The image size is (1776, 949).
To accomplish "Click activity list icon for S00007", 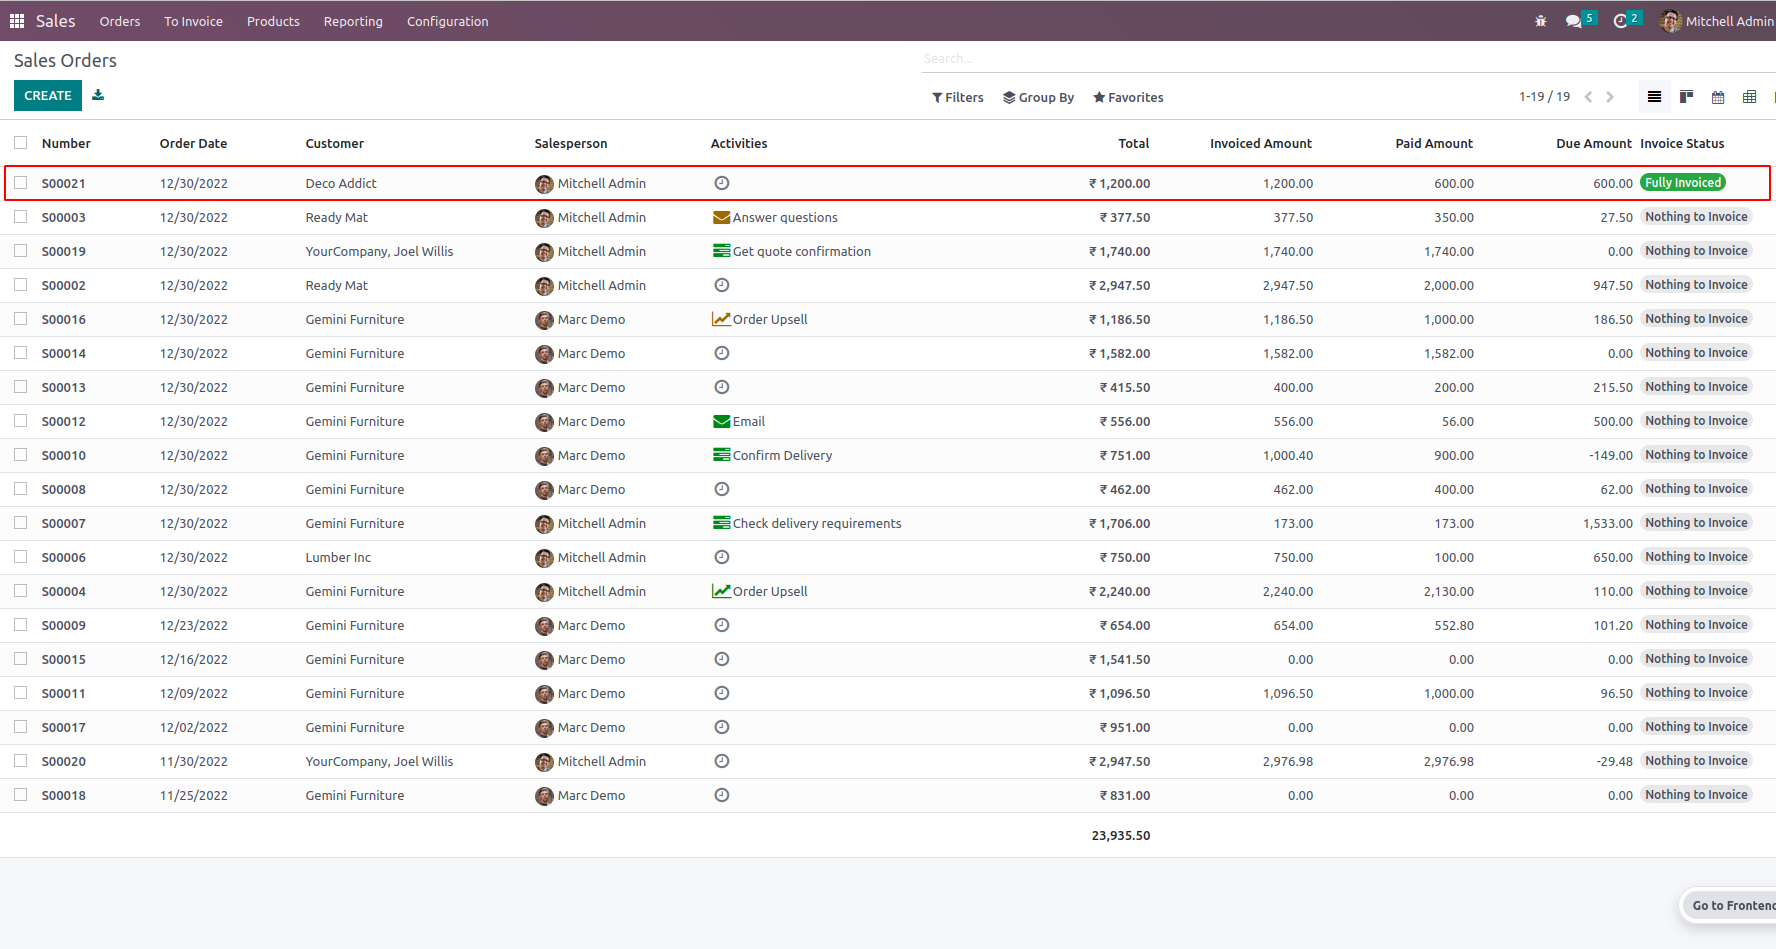I will coord(721,523).
